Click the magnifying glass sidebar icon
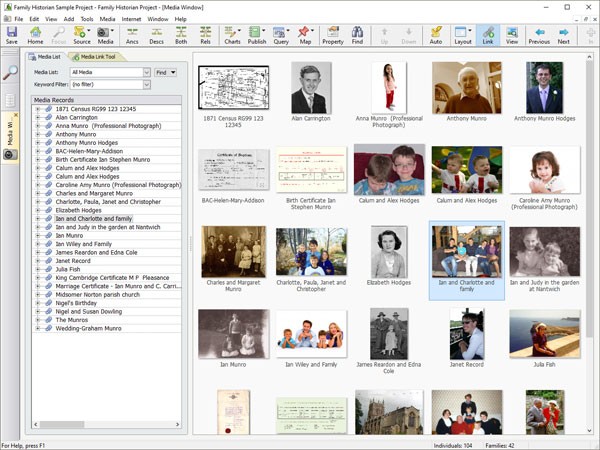Screen dimensions: 600x450 click(10, 73)
